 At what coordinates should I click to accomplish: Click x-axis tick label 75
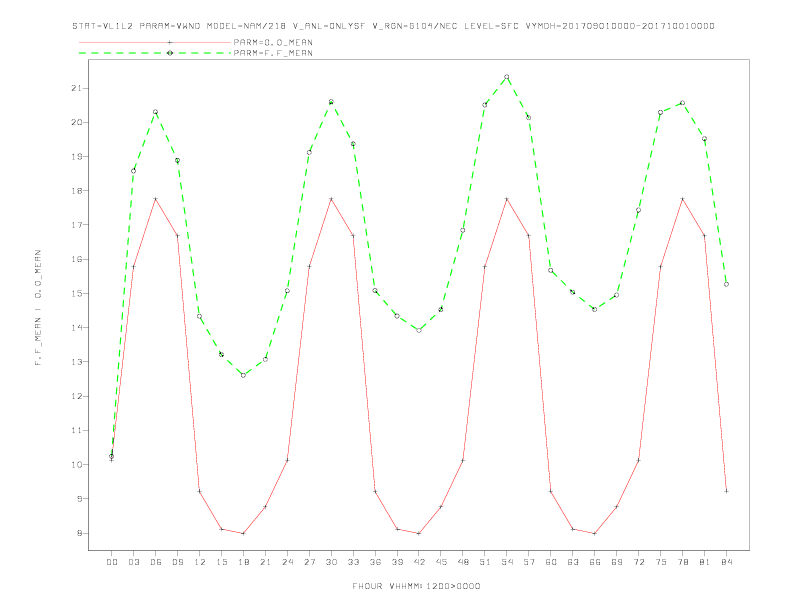click(x=661, y=562)
